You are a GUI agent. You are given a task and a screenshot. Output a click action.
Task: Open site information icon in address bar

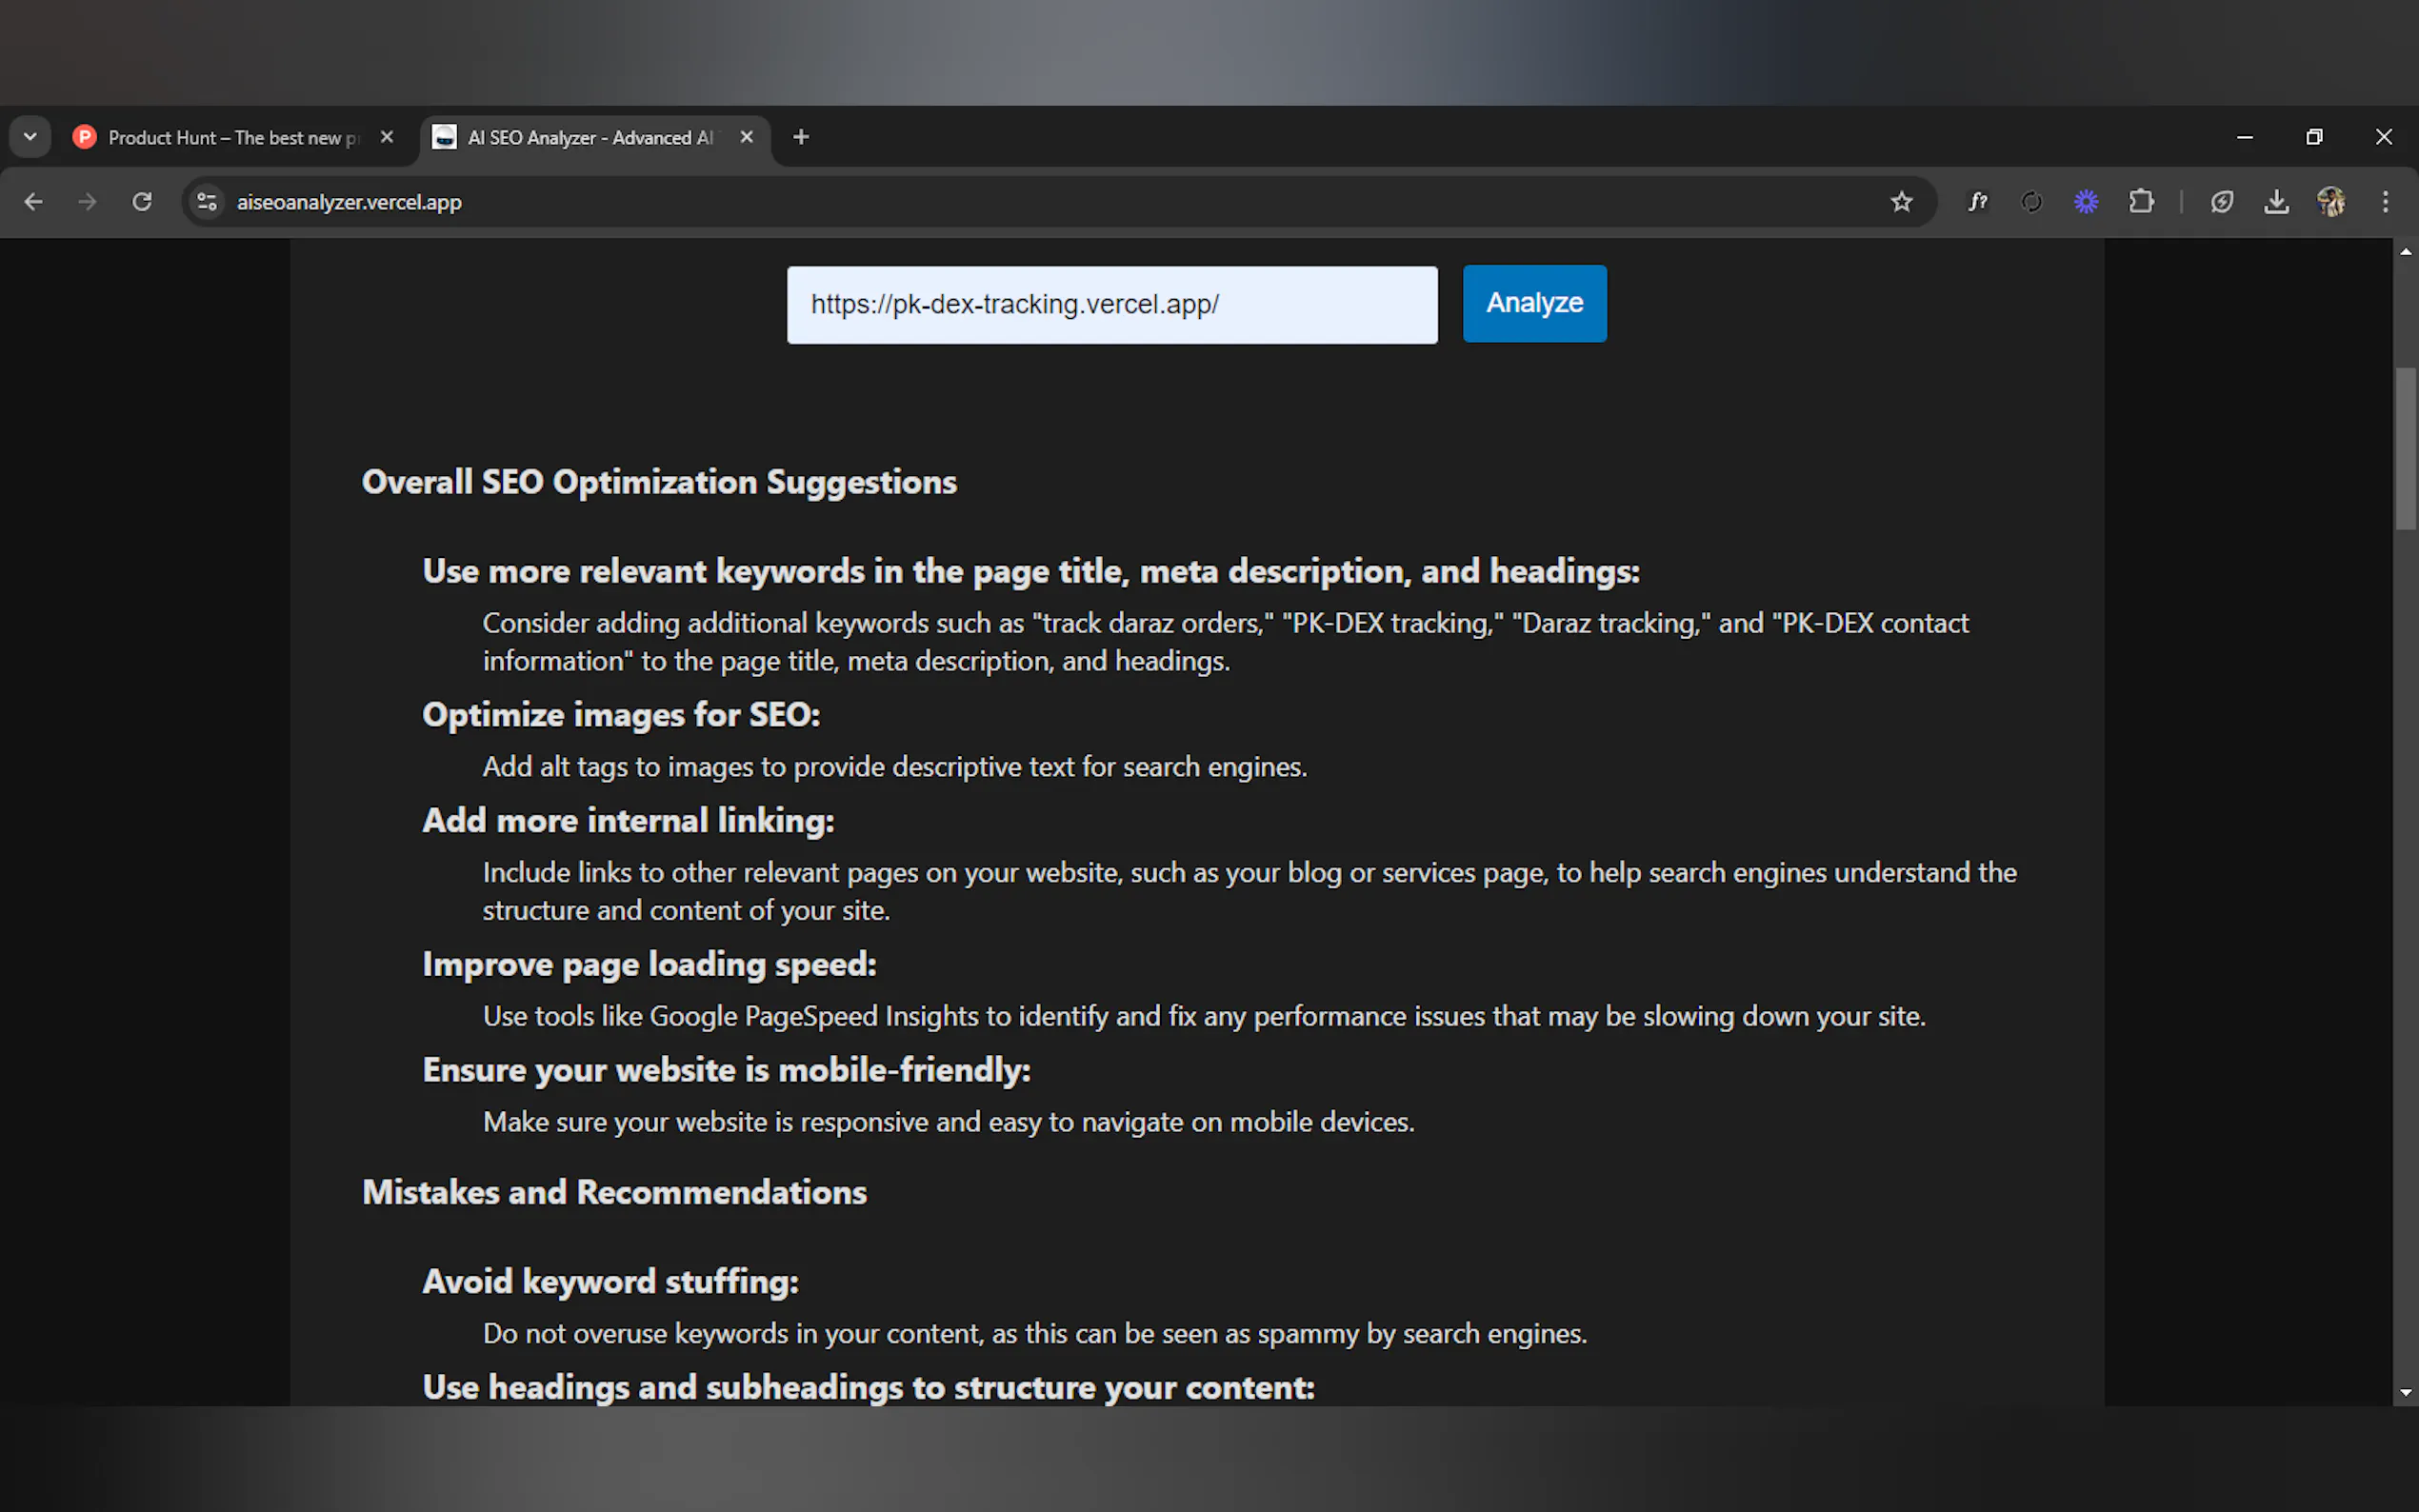coord(207,202)
